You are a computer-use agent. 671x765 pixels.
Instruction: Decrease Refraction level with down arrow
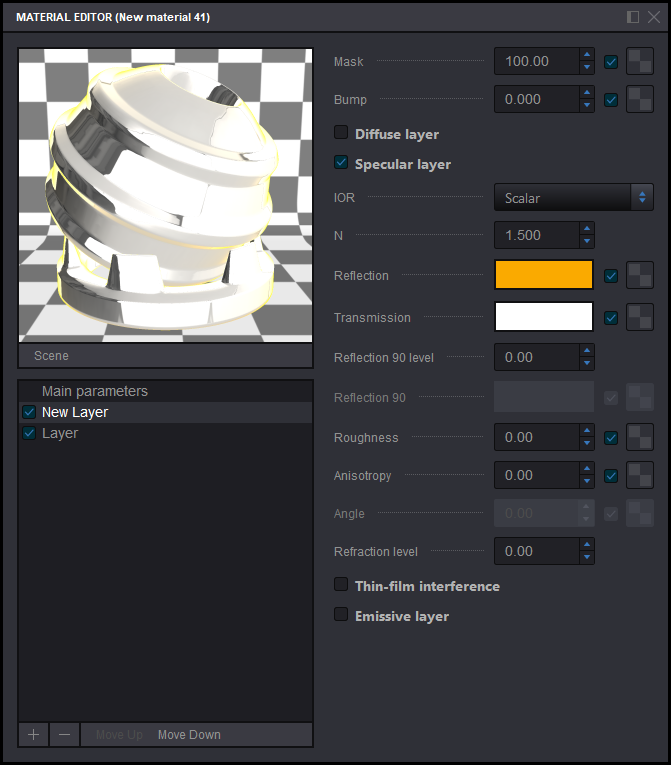click(x=587, y=557)
